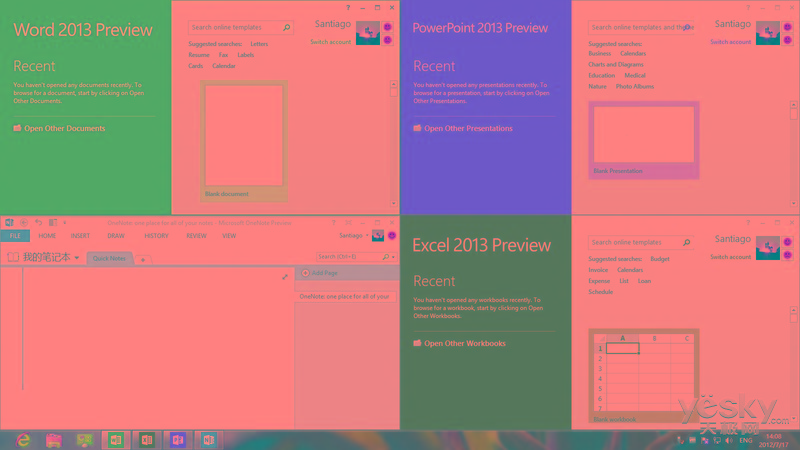Switch to OneNote using its taskbar icon
Screen dimensions: 800x450
[209, 440]
